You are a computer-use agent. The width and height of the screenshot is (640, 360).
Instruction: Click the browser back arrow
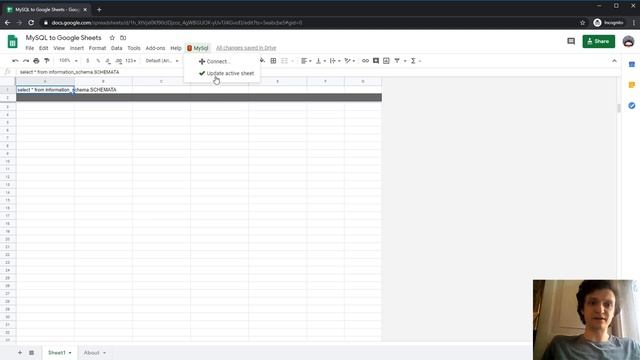(7, 23)
